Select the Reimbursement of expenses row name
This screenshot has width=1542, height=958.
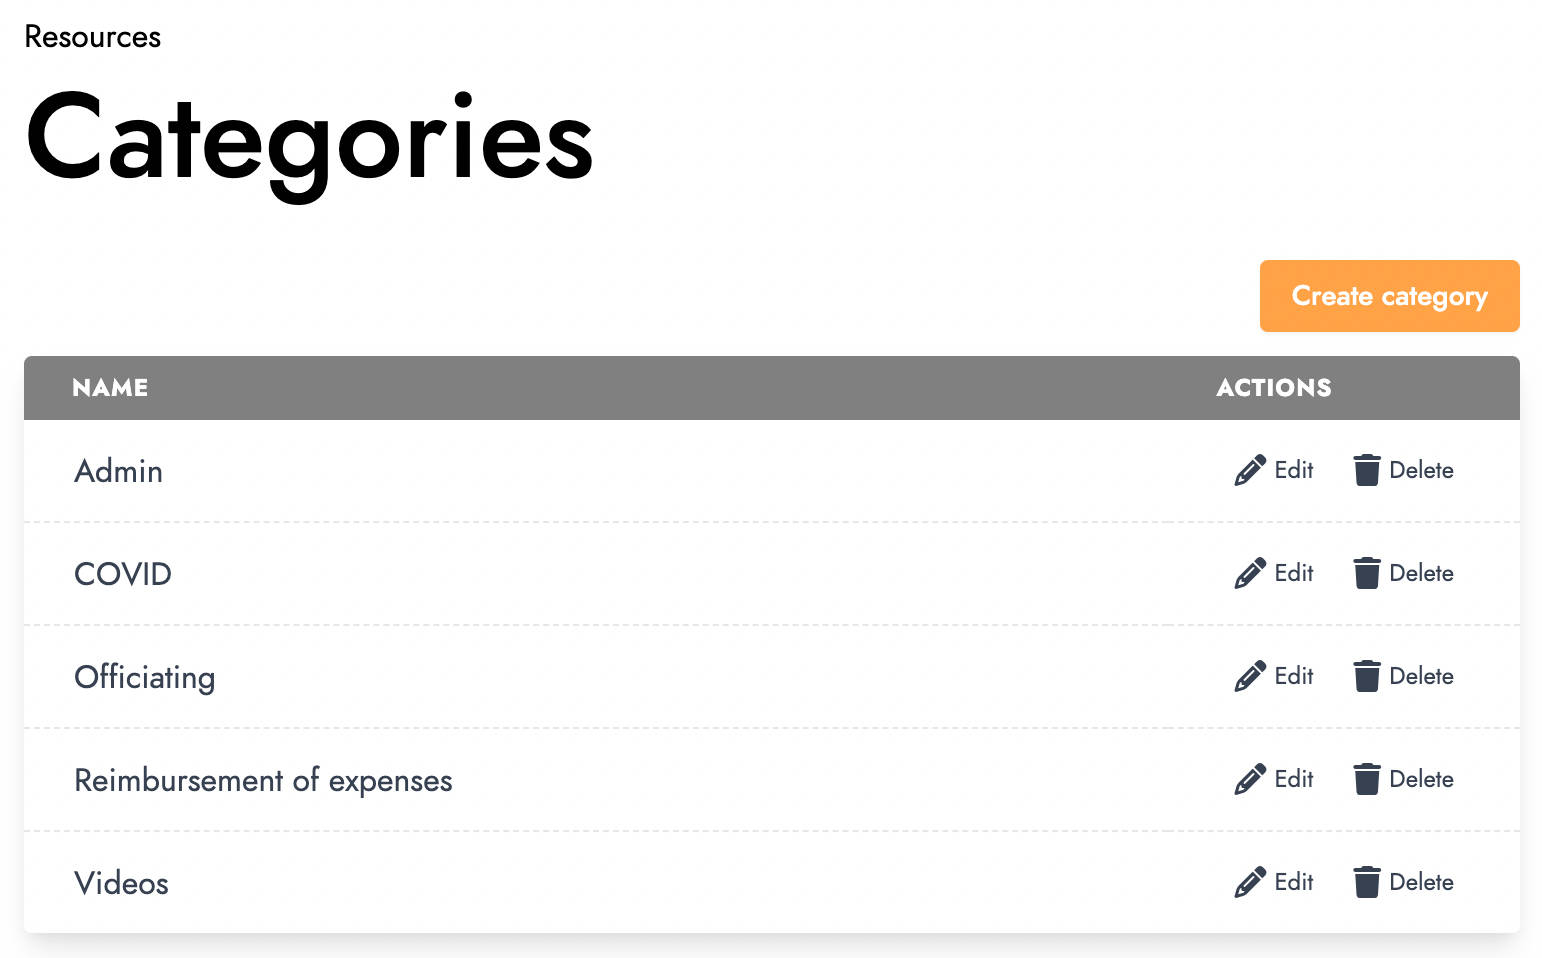click(x=263, y=780)
